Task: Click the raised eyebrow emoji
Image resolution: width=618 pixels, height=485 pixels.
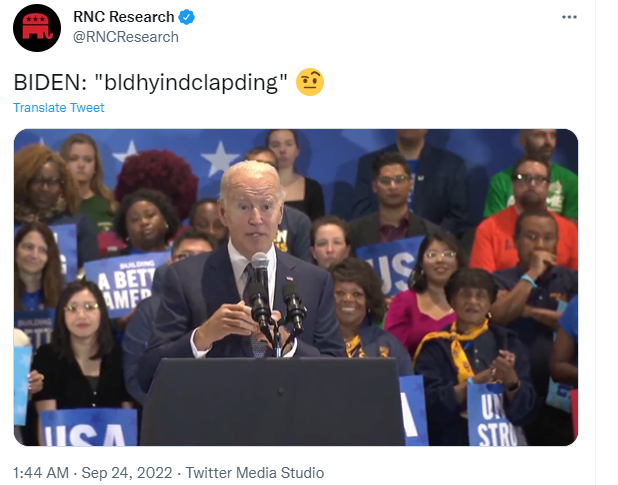Action: (310, 82)
